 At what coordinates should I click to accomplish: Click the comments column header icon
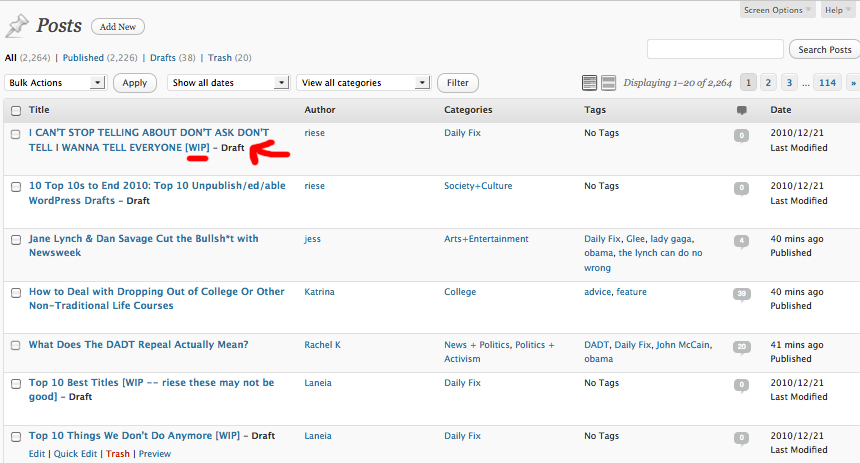tap(742, 110)
